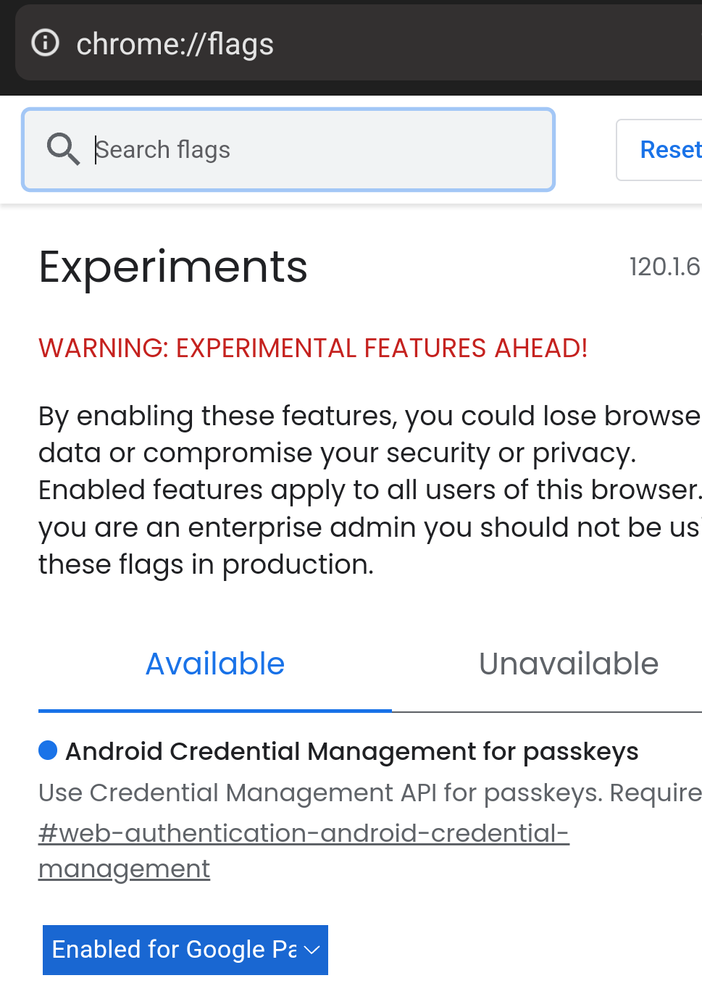
Task: Click the paragraph about enabling these features
Action: pyautogui.click(x=370, y=490)
